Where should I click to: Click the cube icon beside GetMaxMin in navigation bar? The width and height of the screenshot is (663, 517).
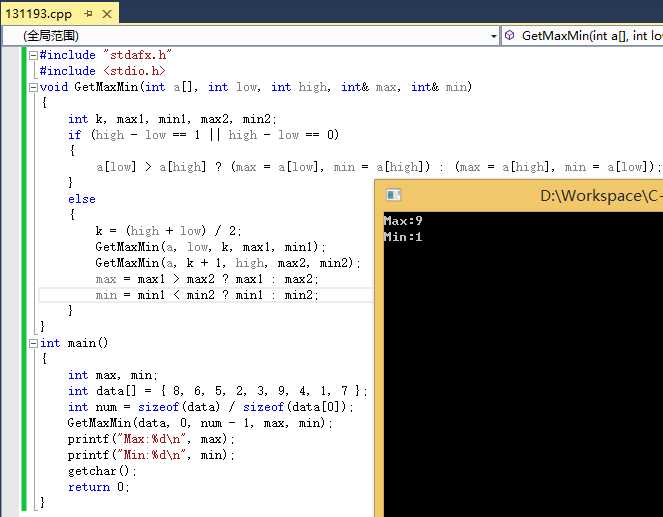pos(510,36)
